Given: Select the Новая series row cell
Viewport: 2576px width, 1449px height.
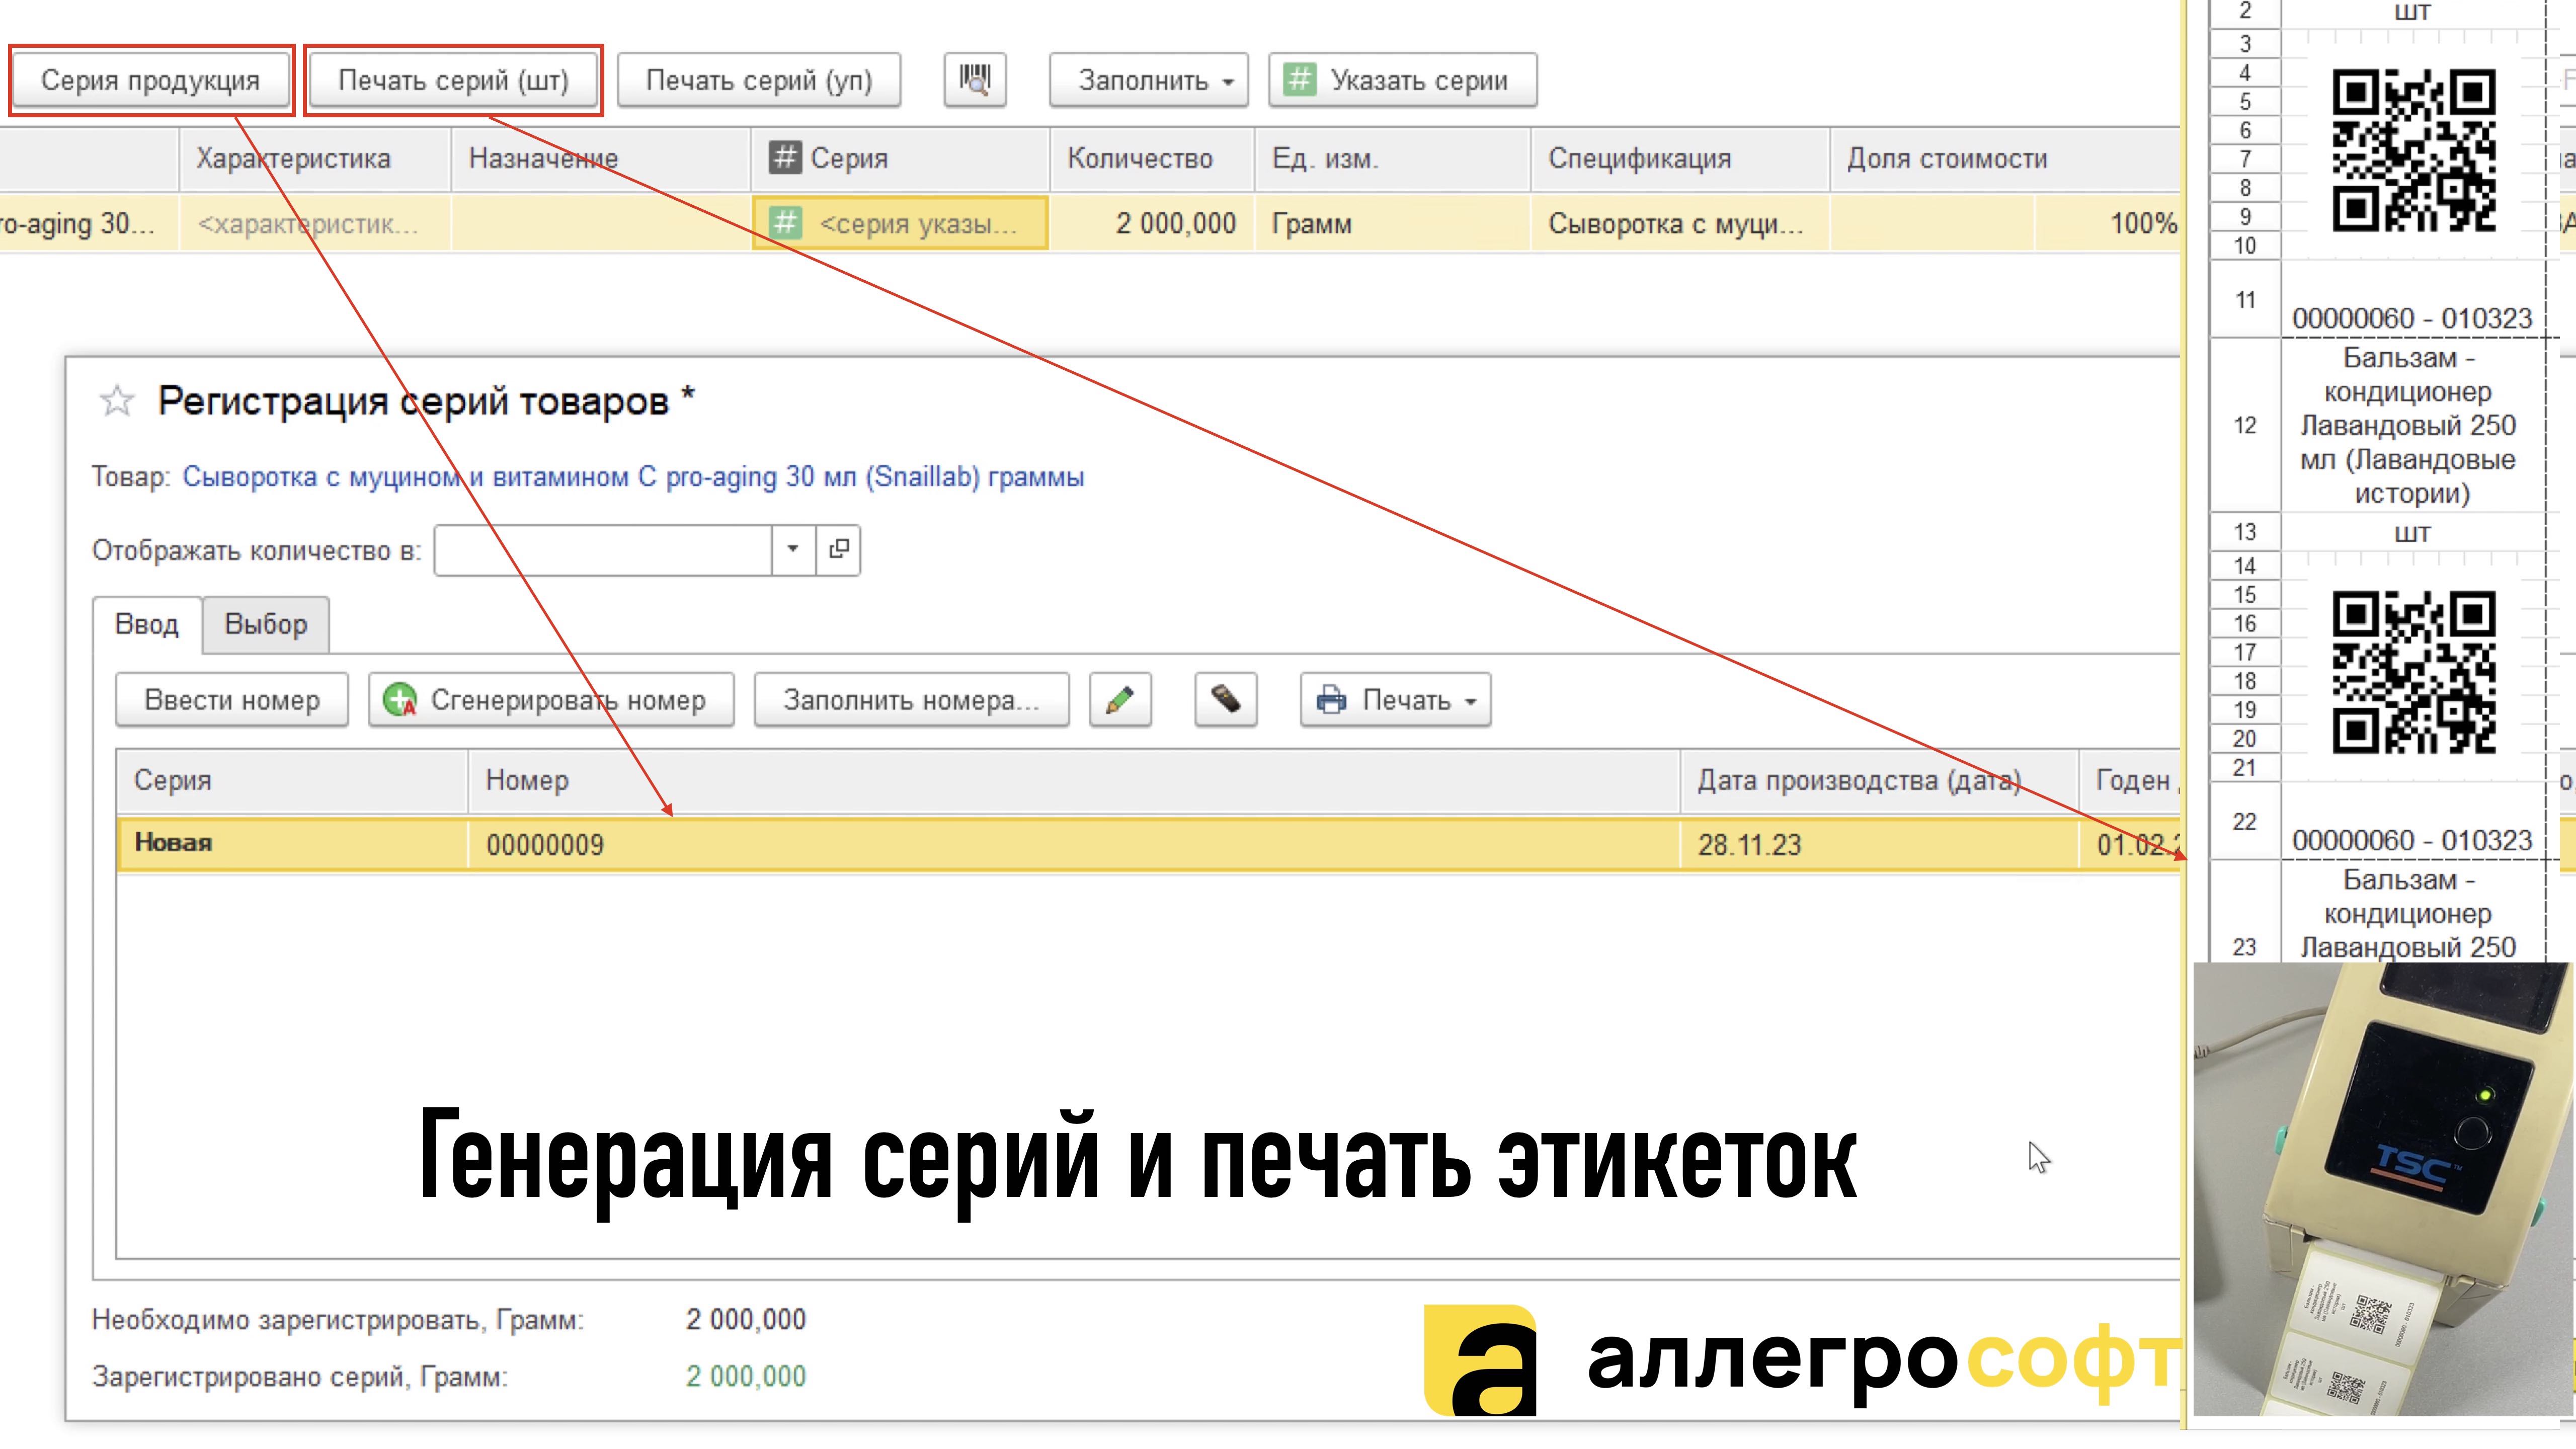Looking at the screenshot, I should [x=293, y=844].
